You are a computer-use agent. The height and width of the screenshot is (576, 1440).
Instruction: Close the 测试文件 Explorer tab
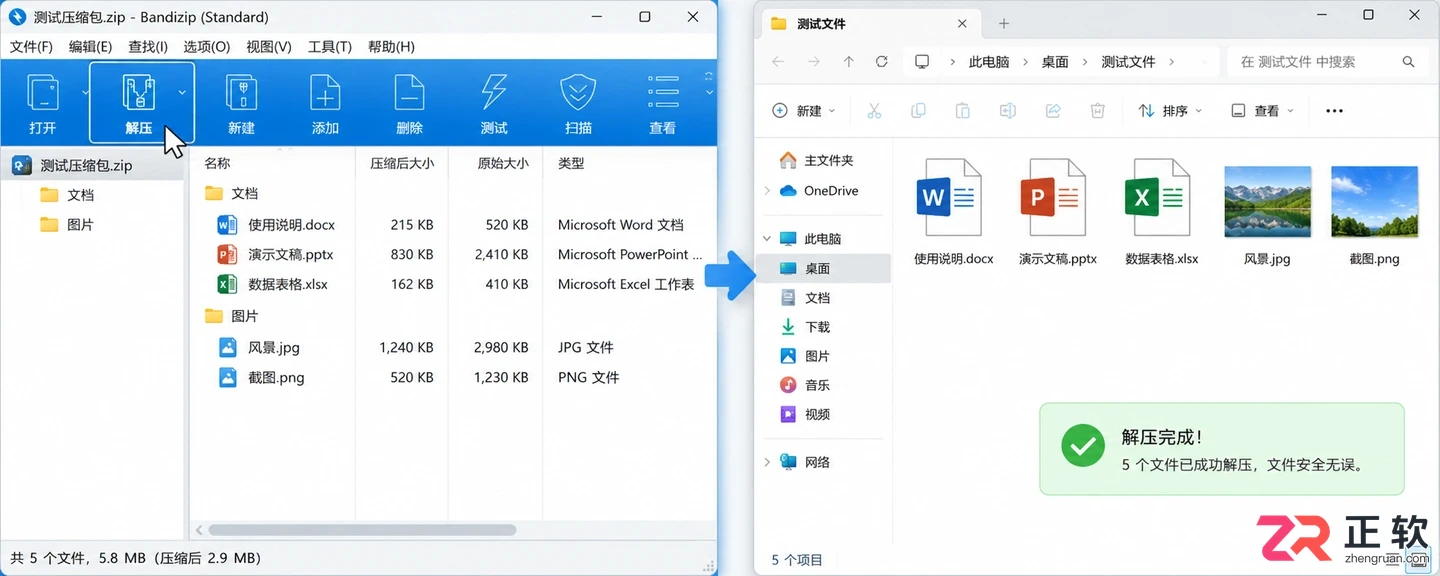963,24
